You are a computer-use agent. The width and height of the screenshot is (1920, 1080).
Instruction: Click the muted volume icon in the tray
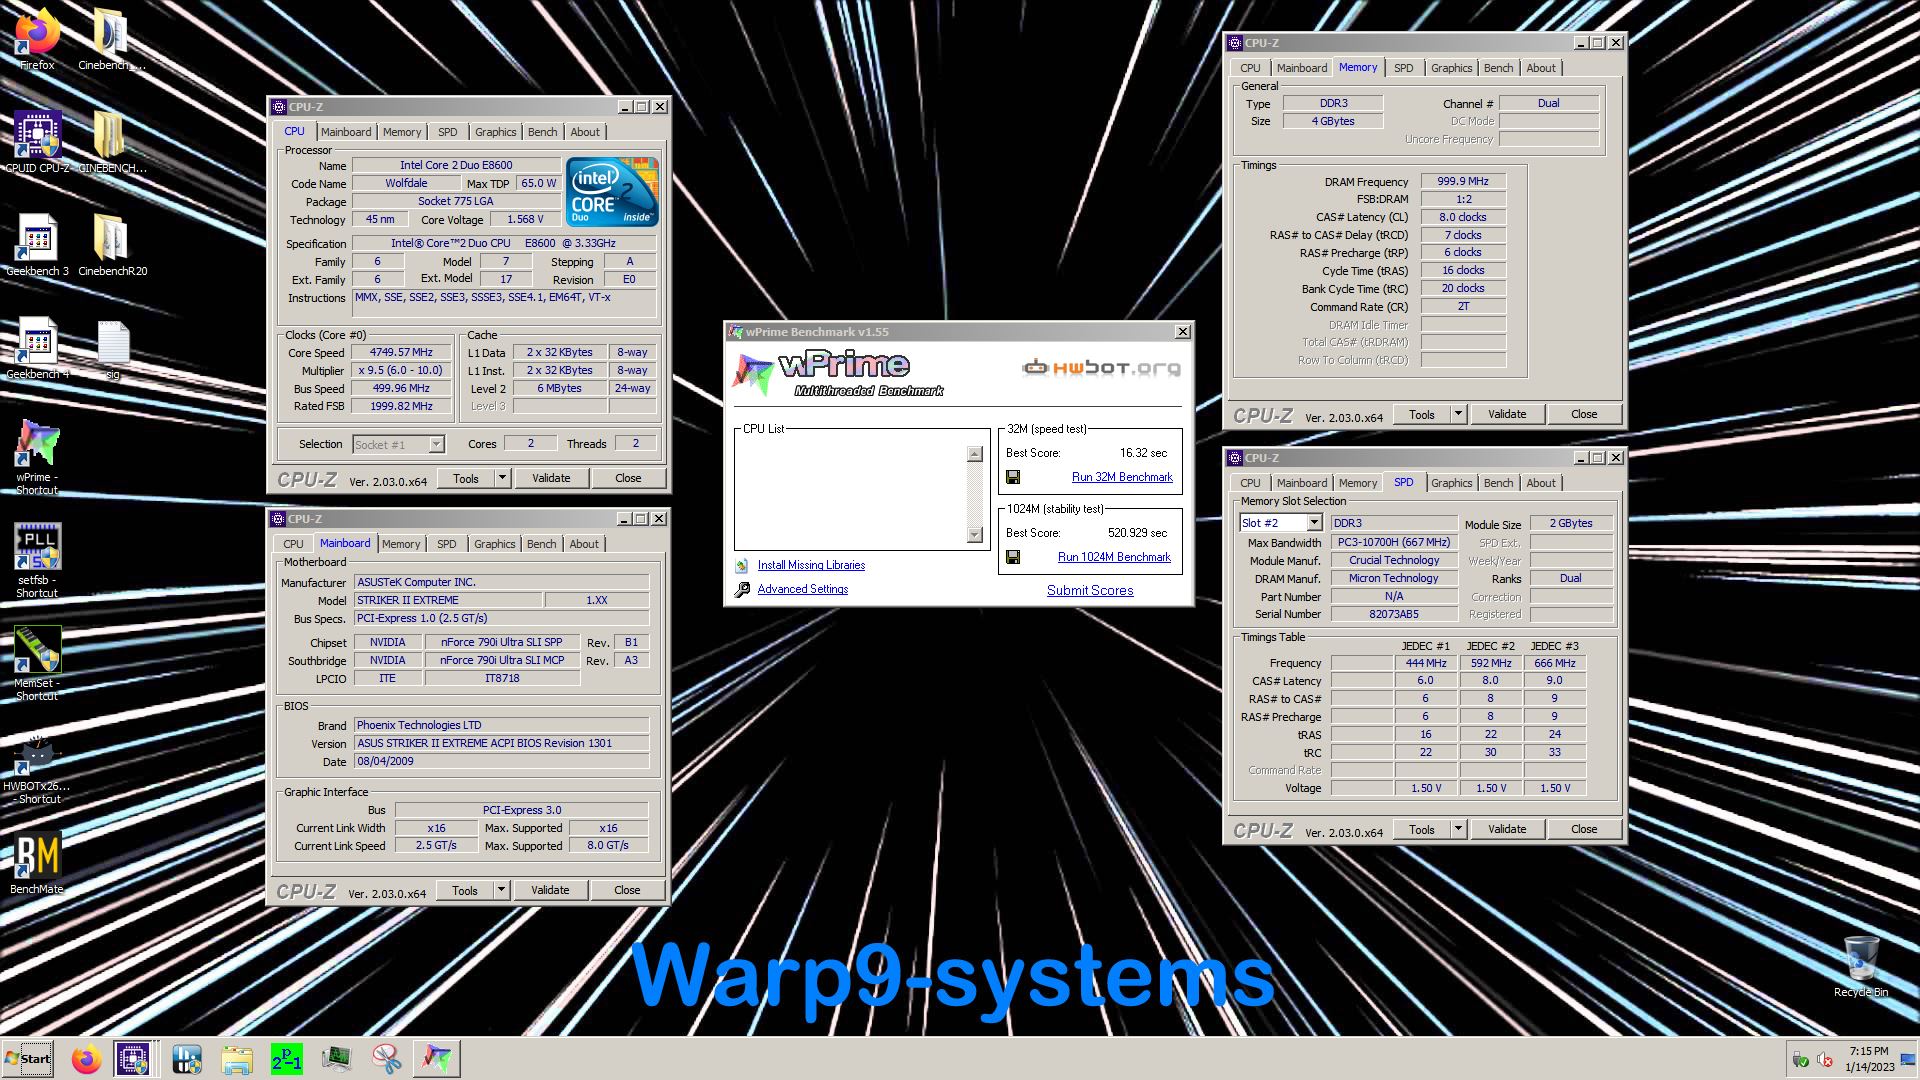[1824, 1060]
